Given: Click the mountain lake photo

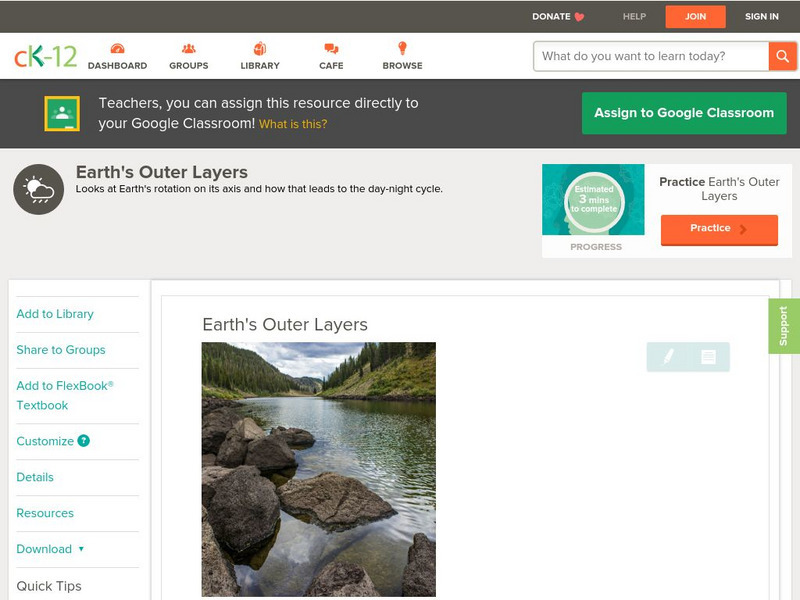Looking at the screenshot, I should coord(319,469).
